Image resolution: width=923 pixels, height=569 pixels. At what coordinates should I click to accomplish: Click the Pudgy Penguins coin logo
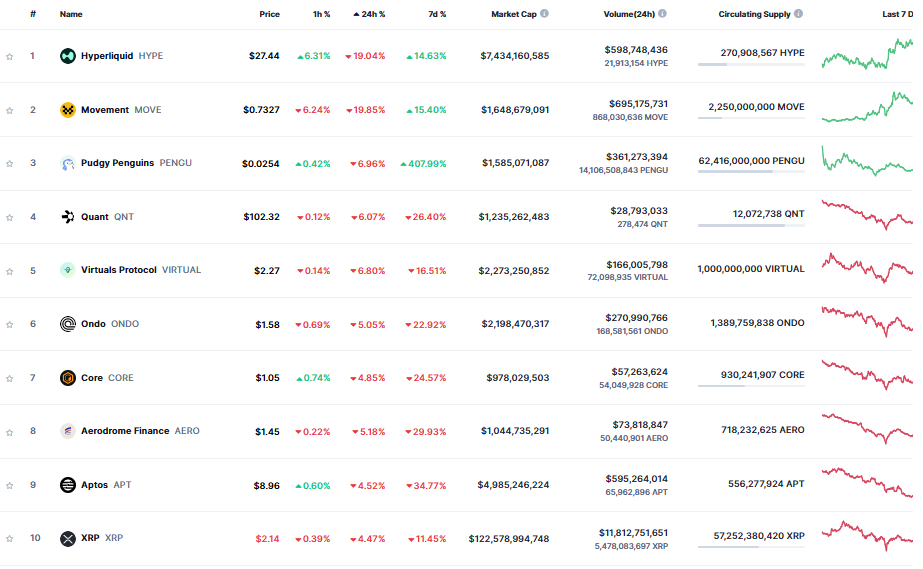tap(68, 163)
